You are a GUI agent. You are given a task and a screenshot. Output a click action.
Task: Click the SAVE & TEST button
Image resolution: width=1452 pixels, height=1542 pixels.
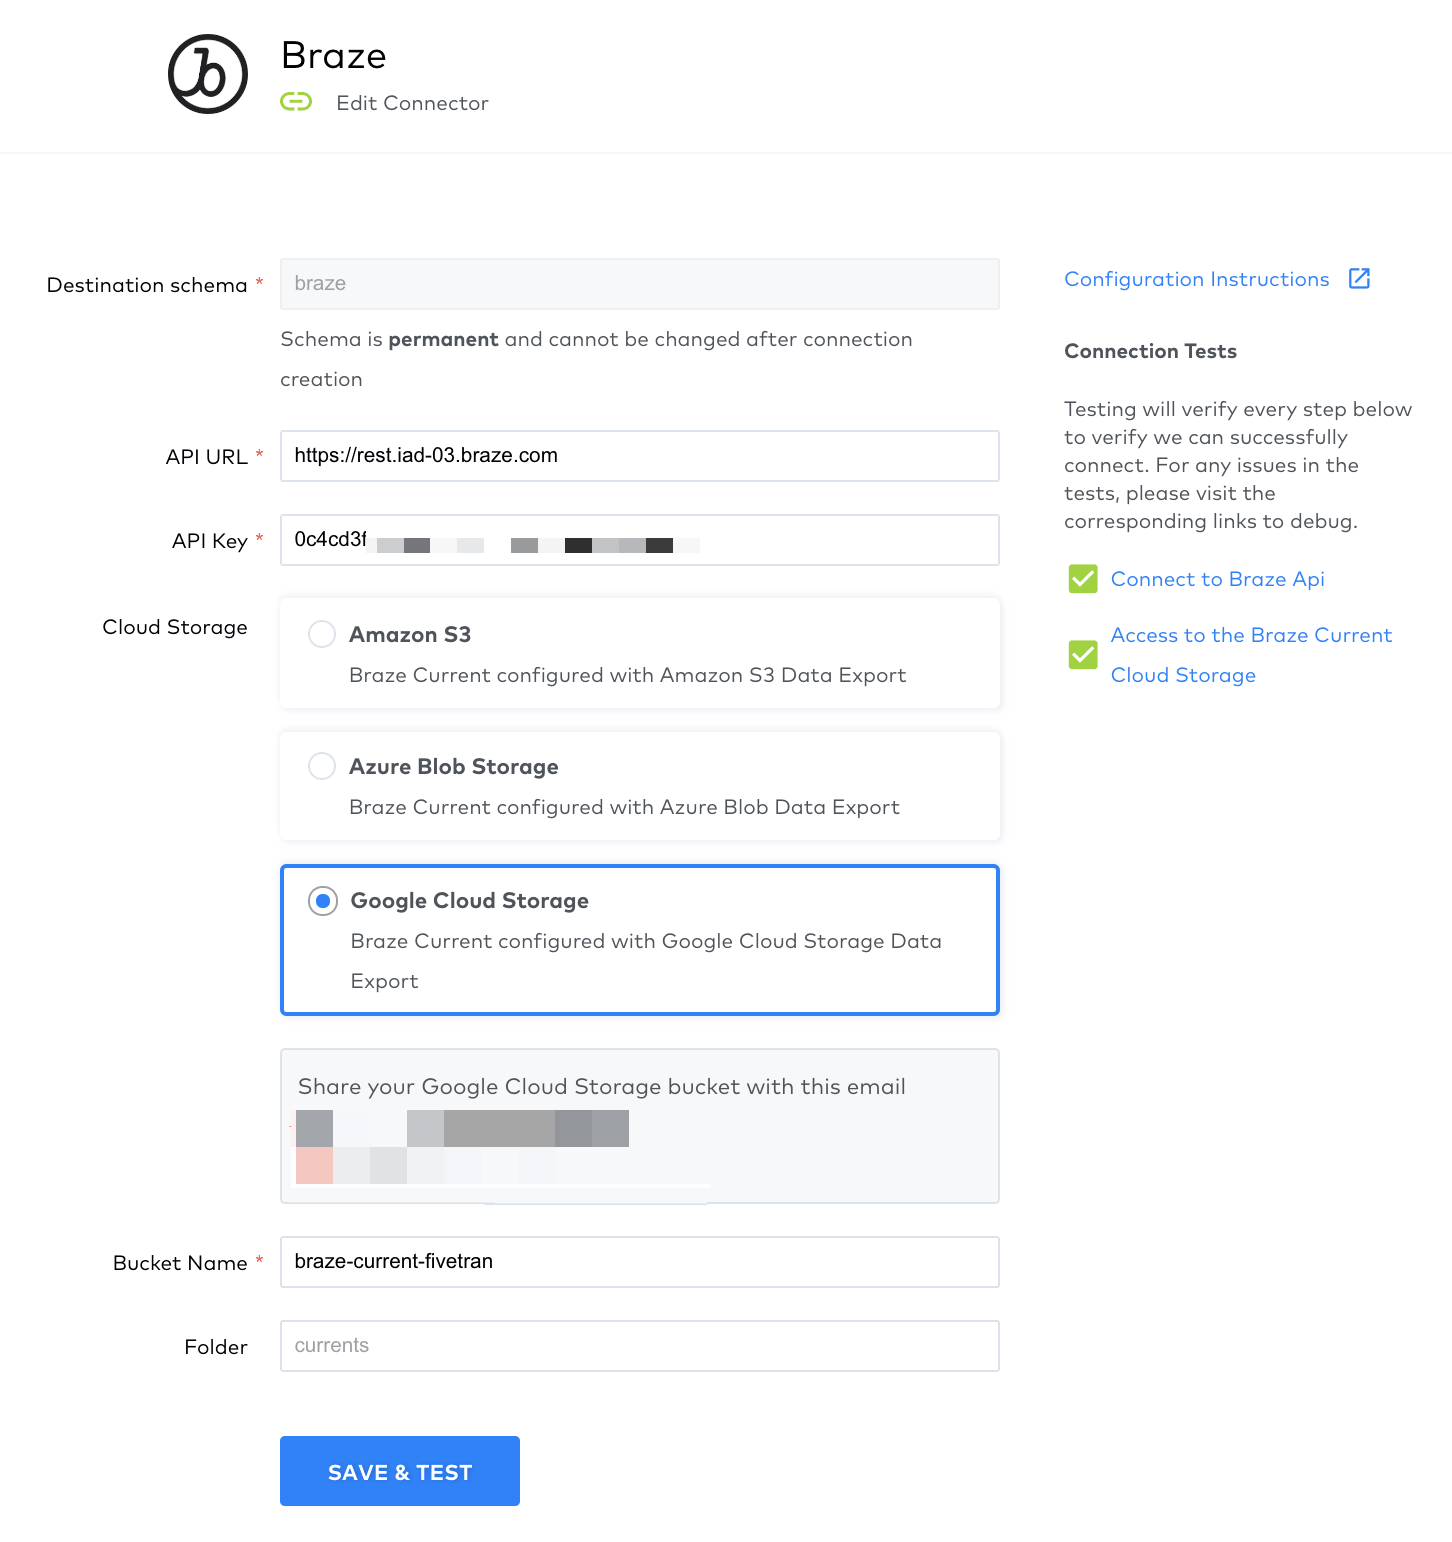pyautogui.click(x=400, y=1471)
